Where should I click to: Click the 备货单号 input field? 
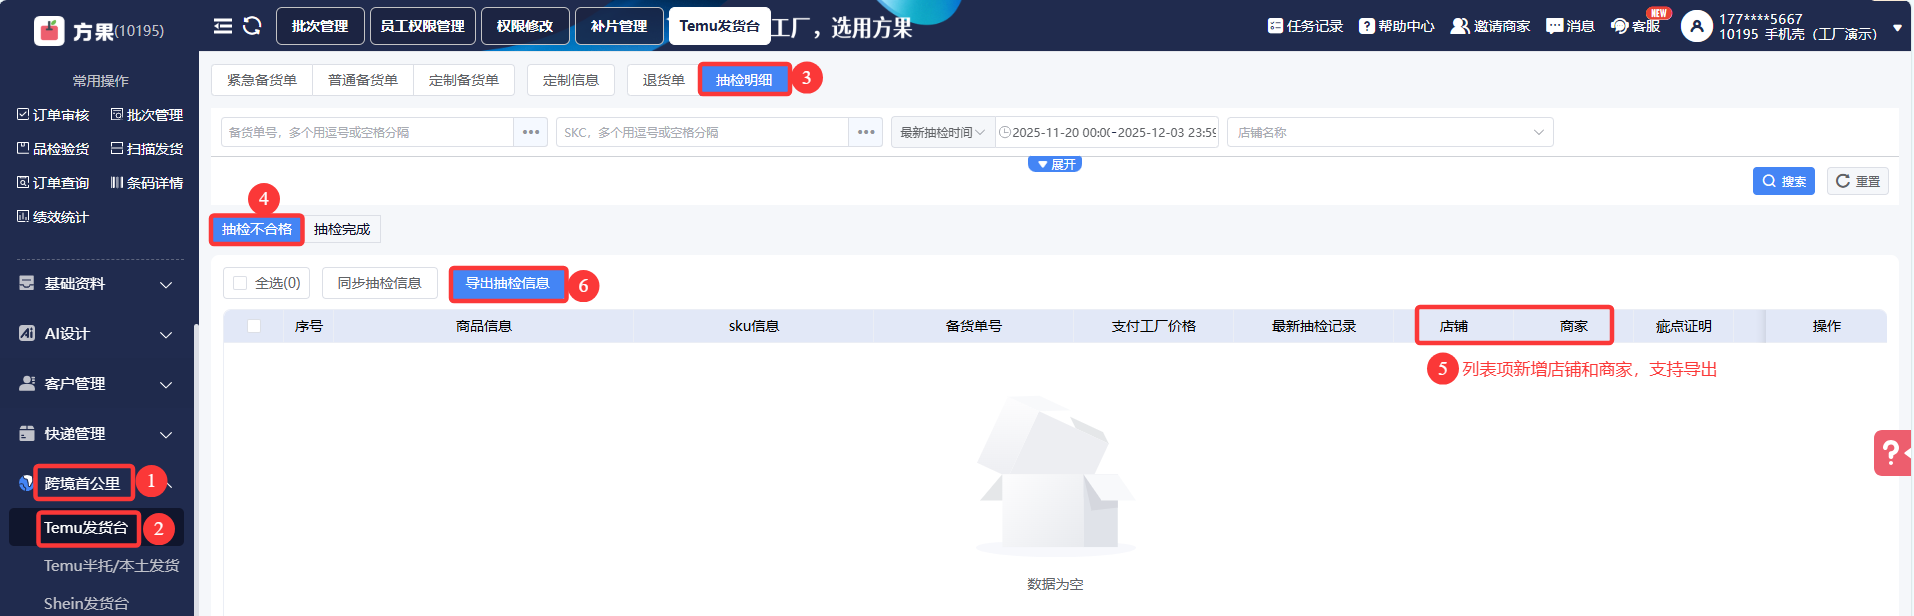tap(367, 132)
